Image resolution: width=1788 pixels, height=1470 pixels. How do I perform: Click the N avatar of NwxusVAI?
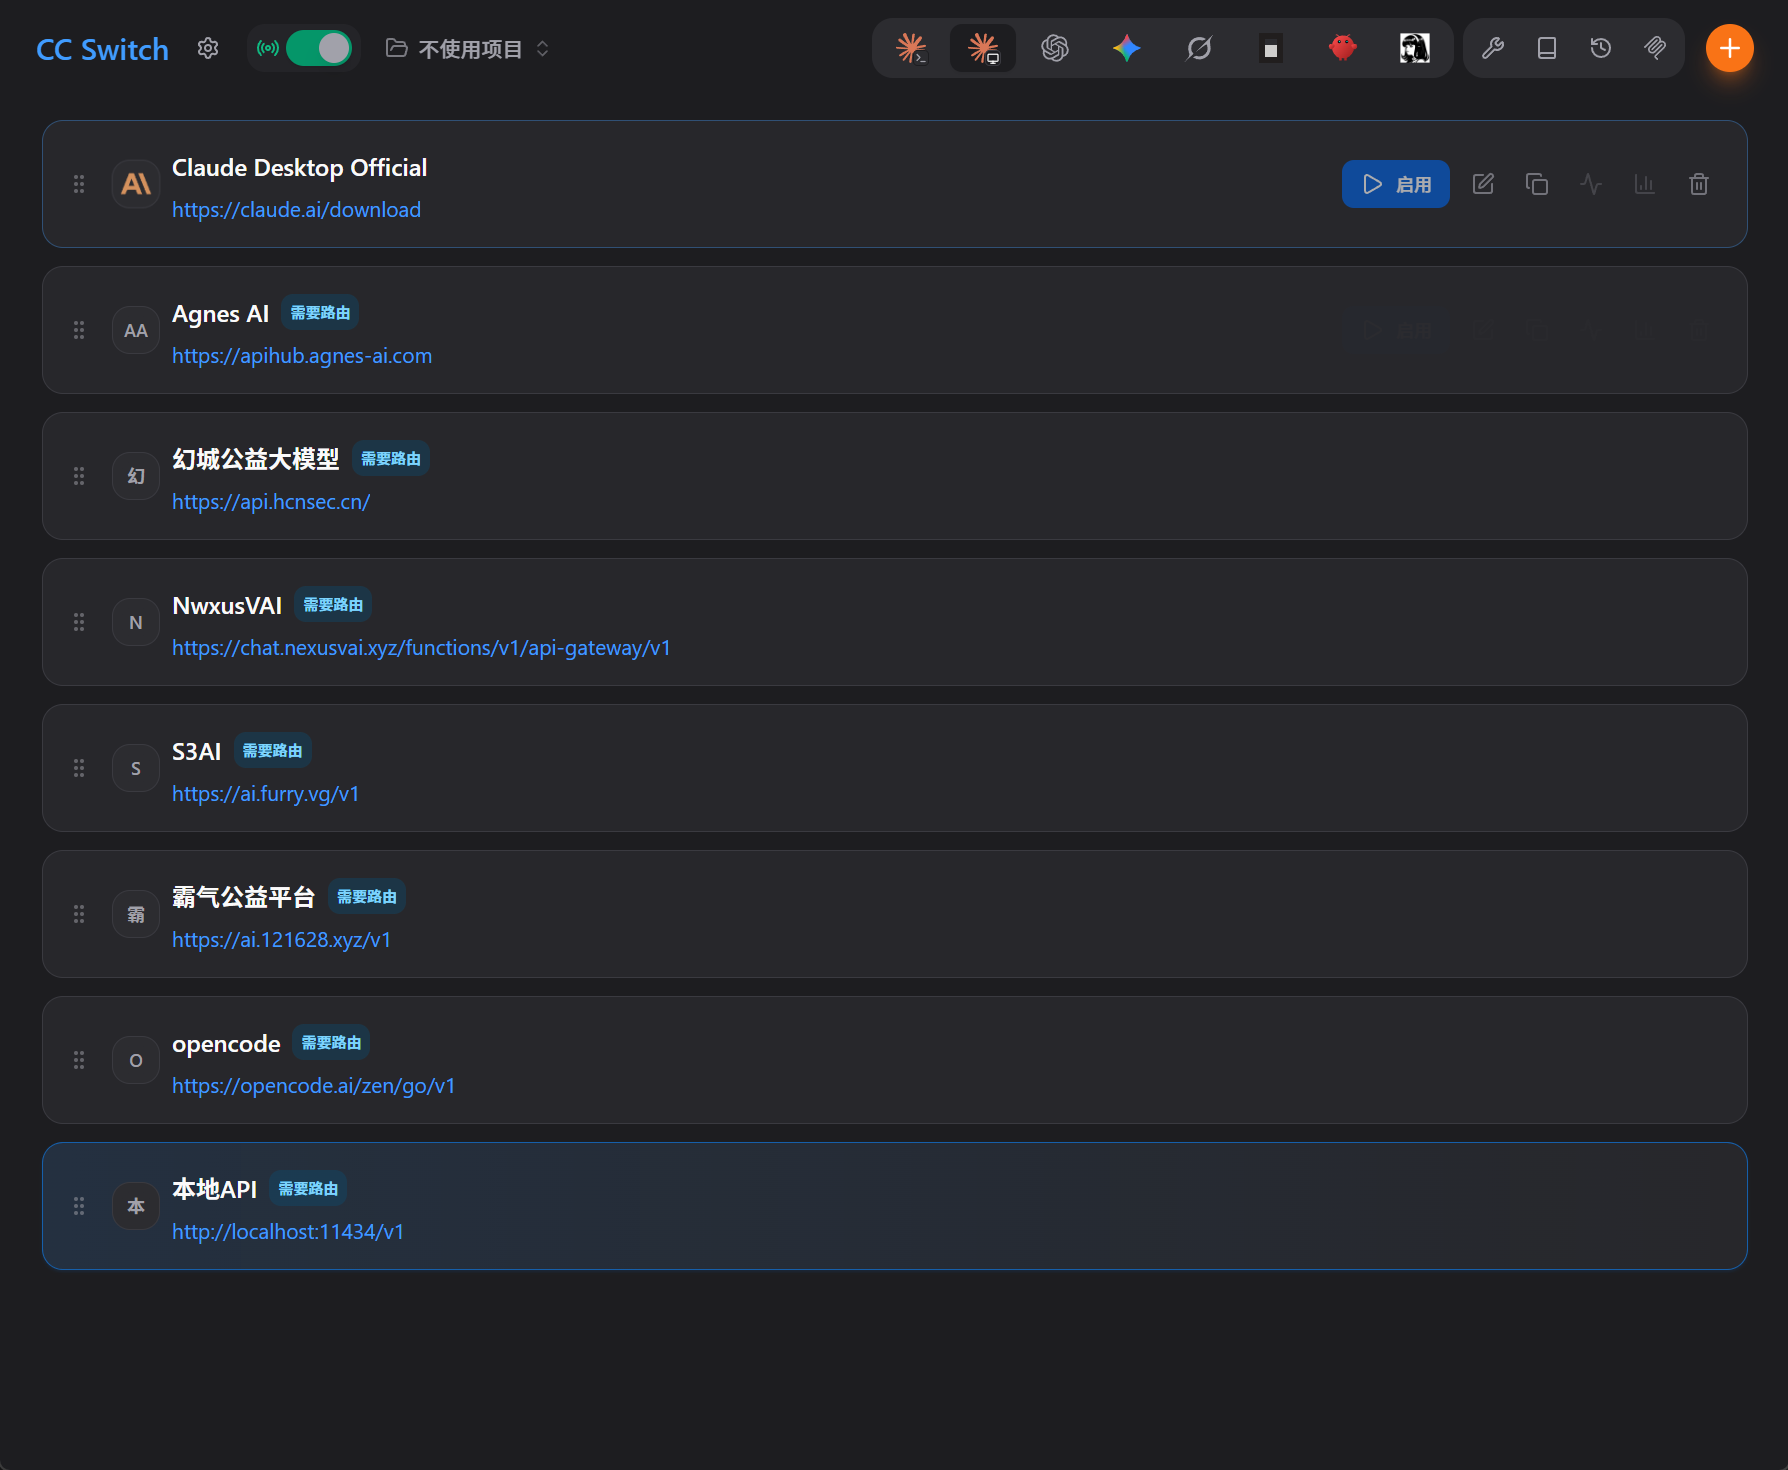click(136, 622)
